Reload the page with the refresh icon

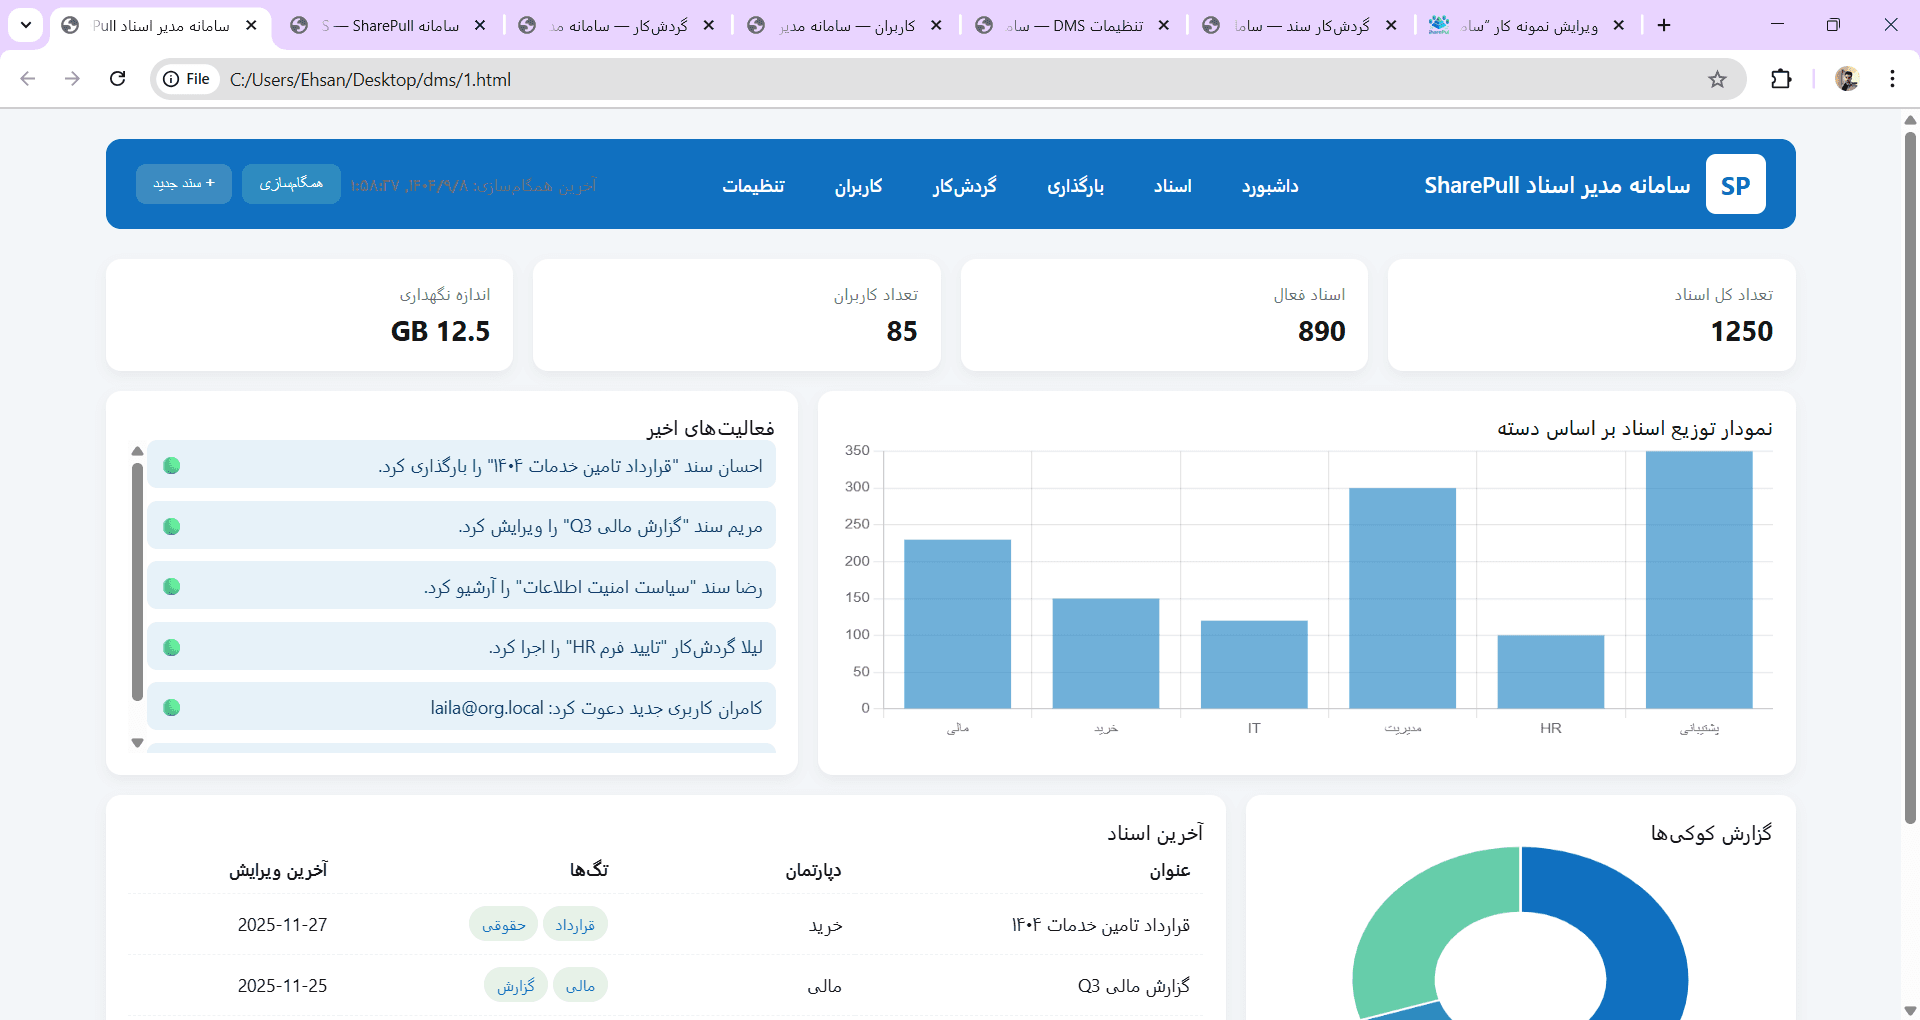[118, 79]
